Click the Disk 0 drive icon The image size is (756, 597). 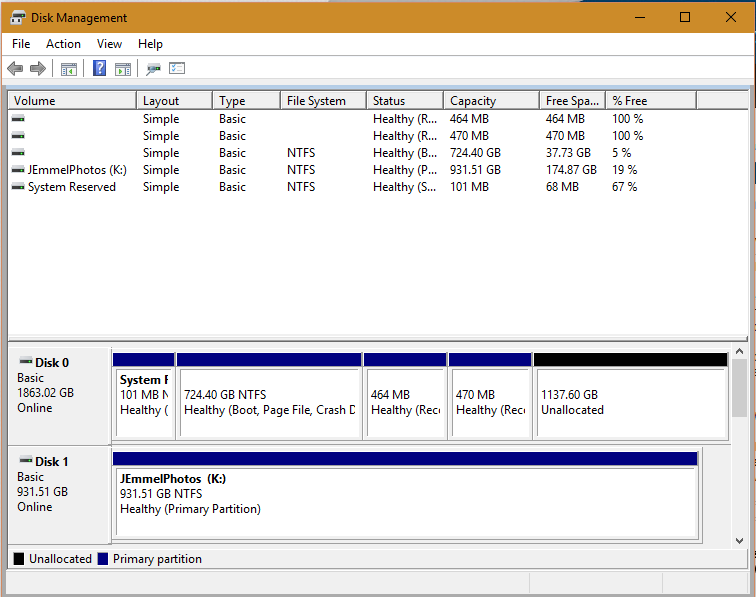[26, 361]
